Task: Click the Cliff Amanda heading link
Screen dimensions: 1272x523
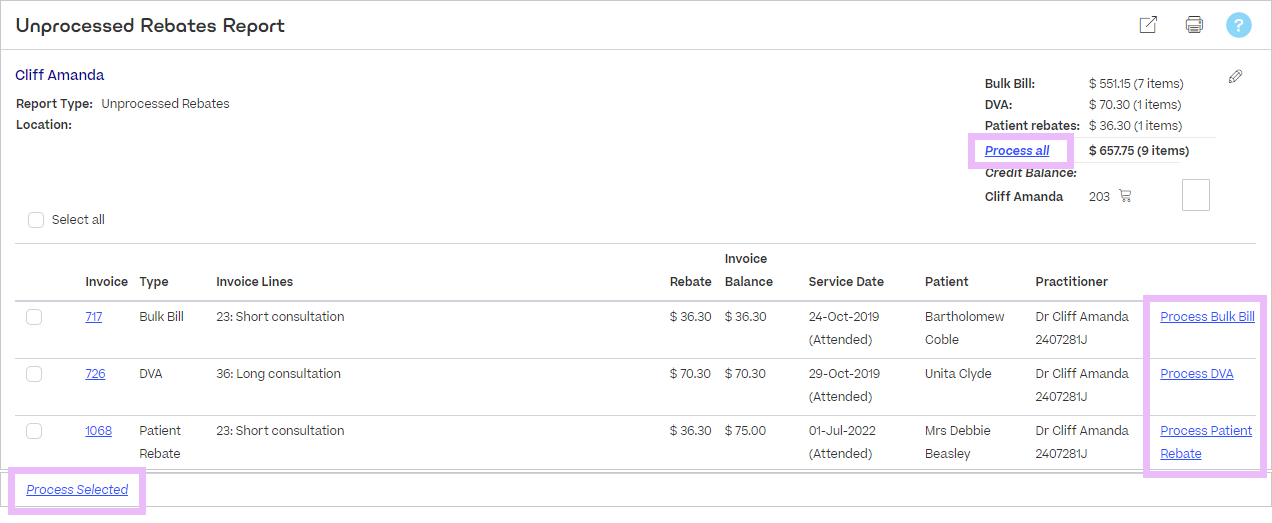Action: [x=60, y=75]
